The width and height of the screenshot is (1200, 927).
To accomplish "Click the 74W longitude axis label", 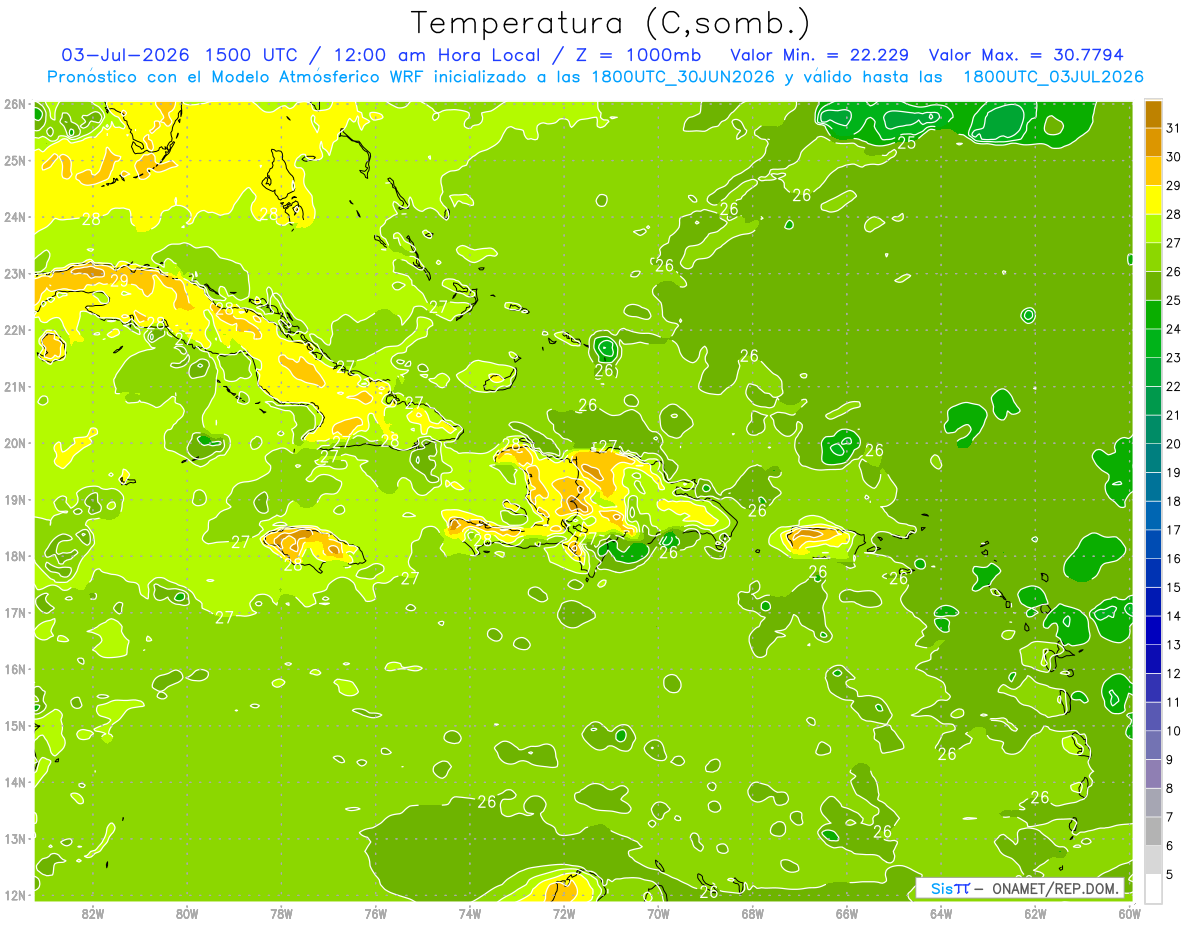I will pyautogui.click(x=470, y=913).
